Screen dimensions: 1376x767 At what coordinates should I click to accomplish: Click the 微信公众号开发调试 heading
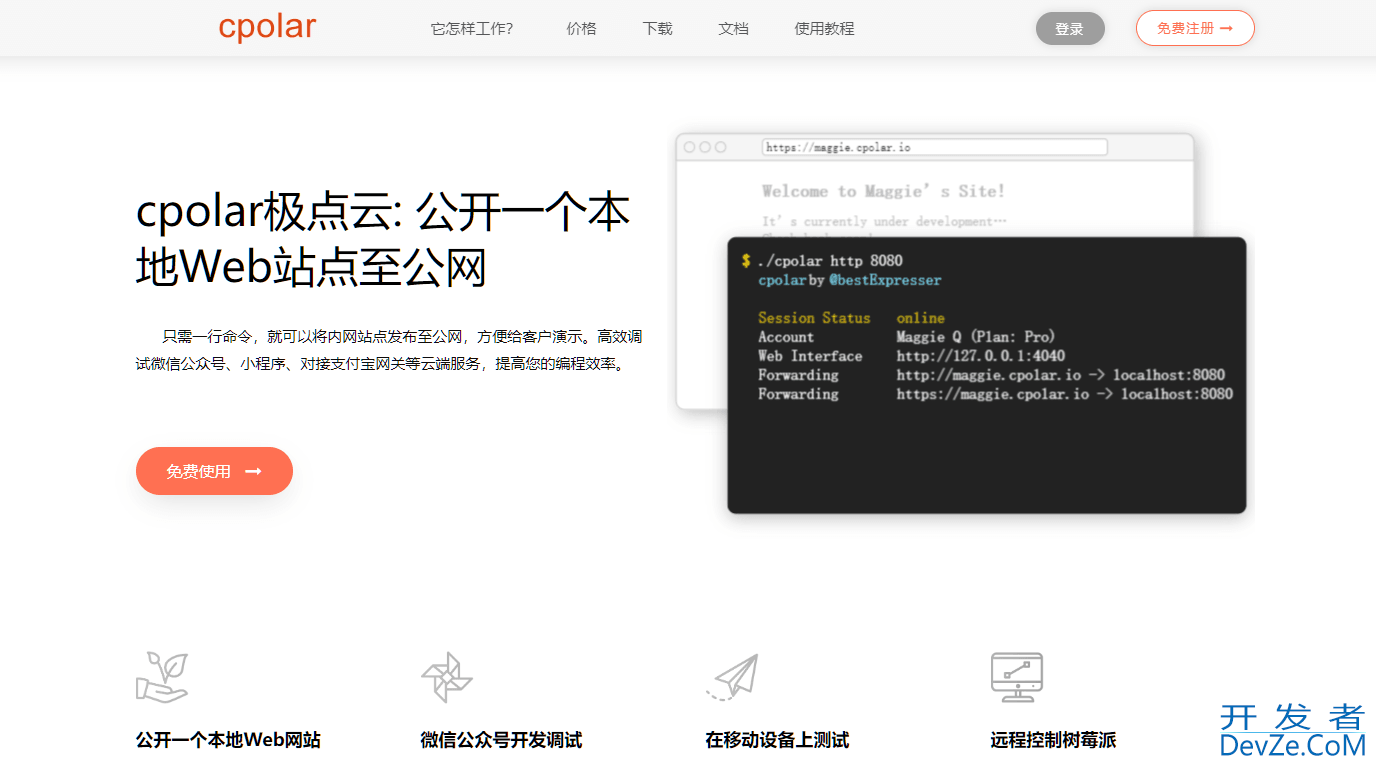[501, 740]
